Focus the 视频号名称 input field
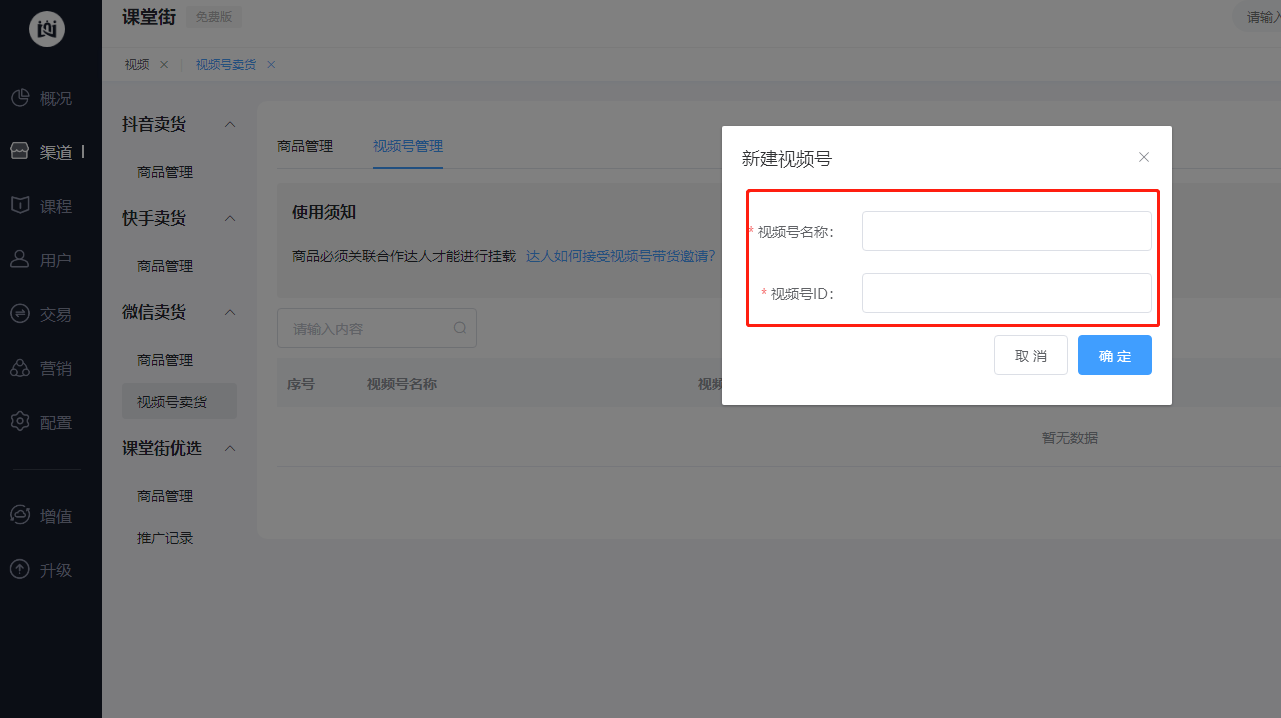This screenshot has width=1281, height=718. tap(1006, 231)
